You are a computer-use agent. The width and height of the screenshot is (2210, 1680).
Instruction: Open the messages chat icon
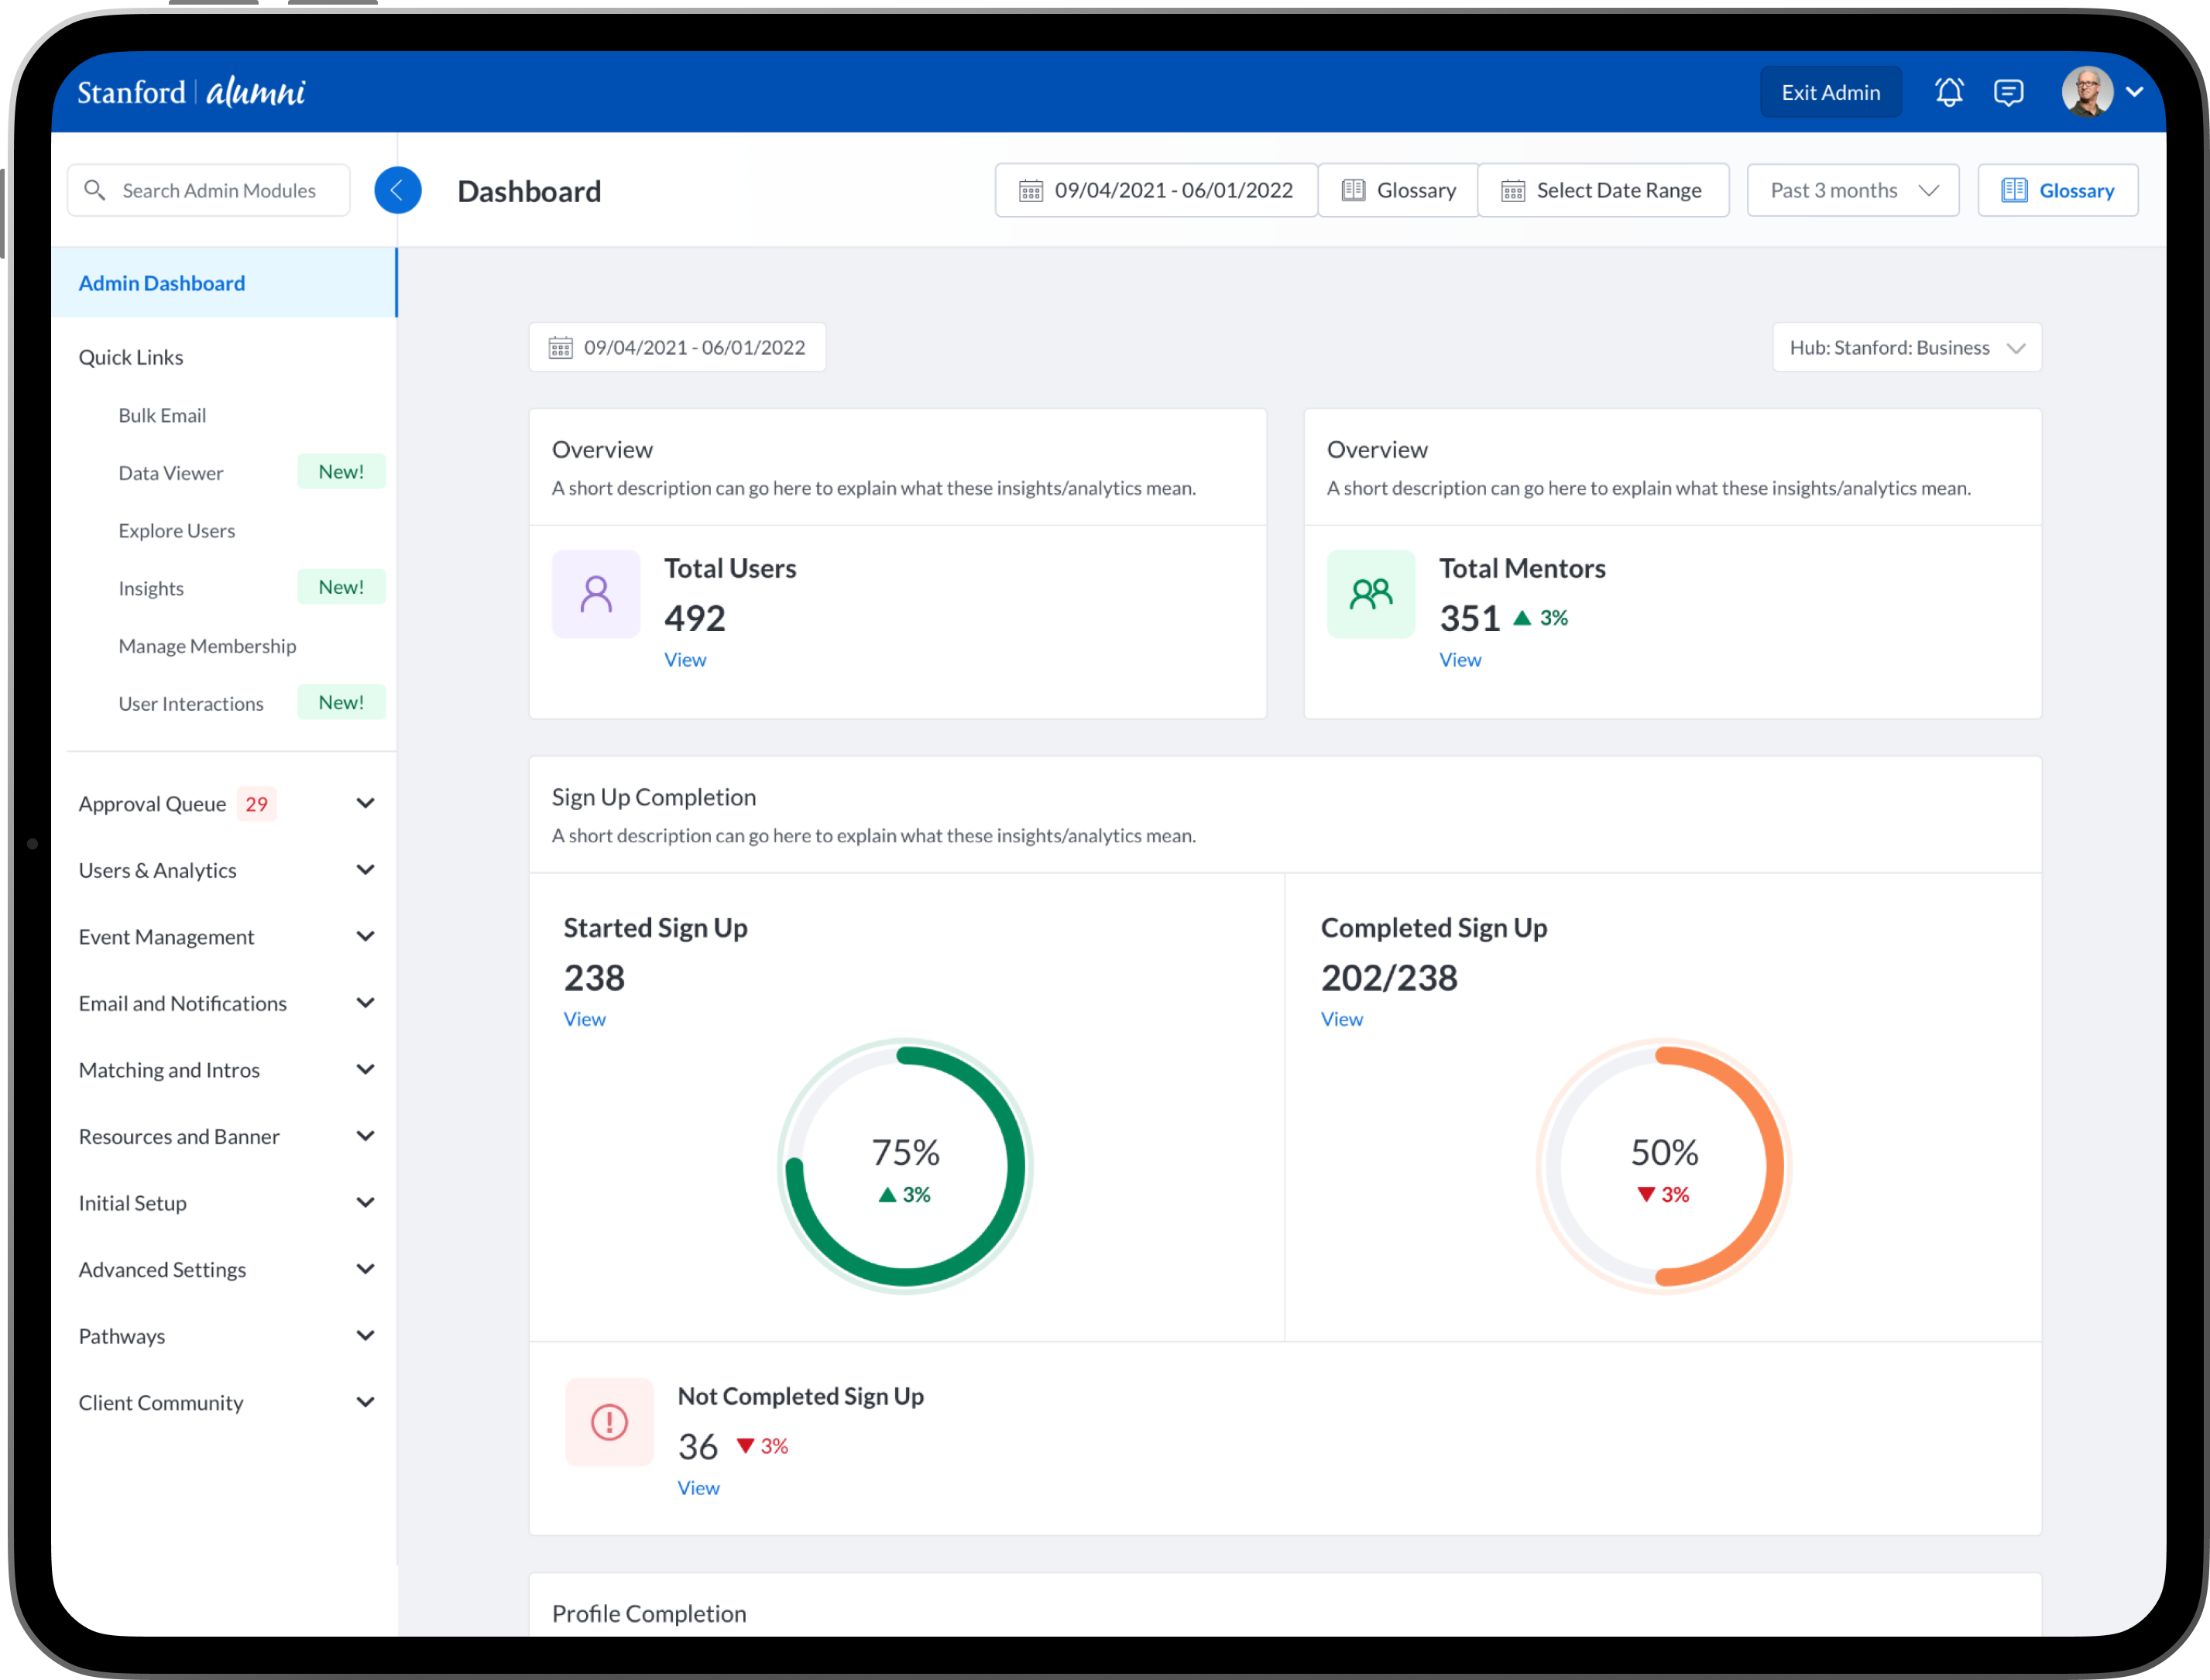click(2008, 92)
